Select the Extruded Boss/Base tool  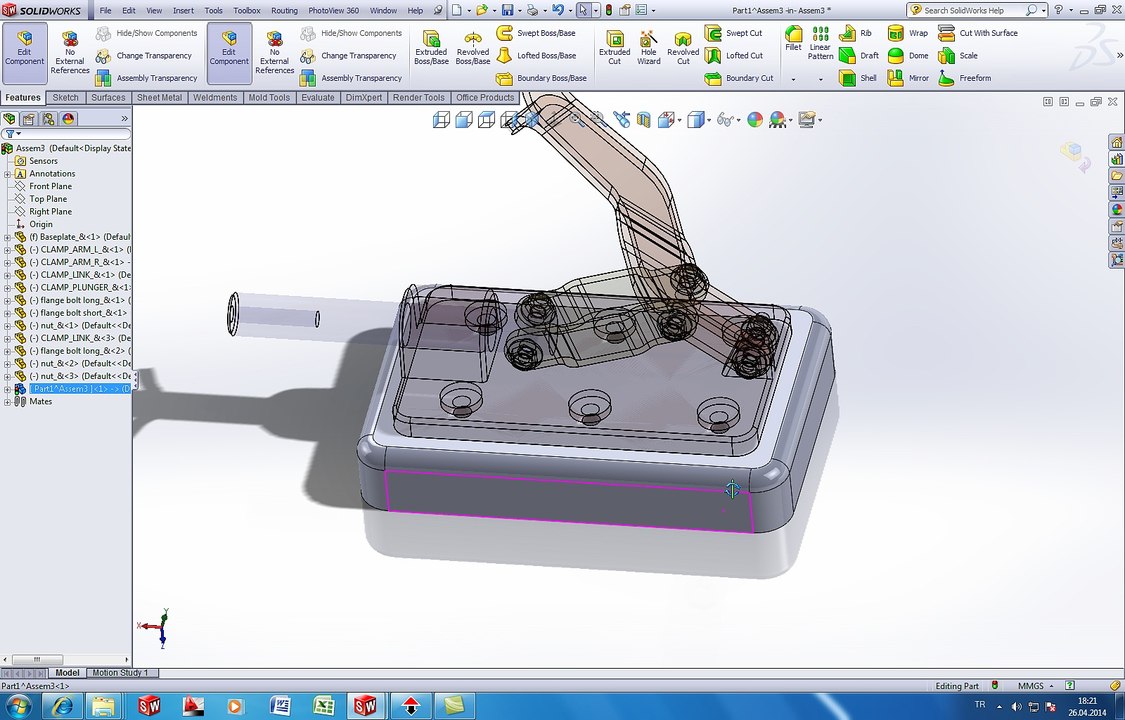(x=430, y=47)
